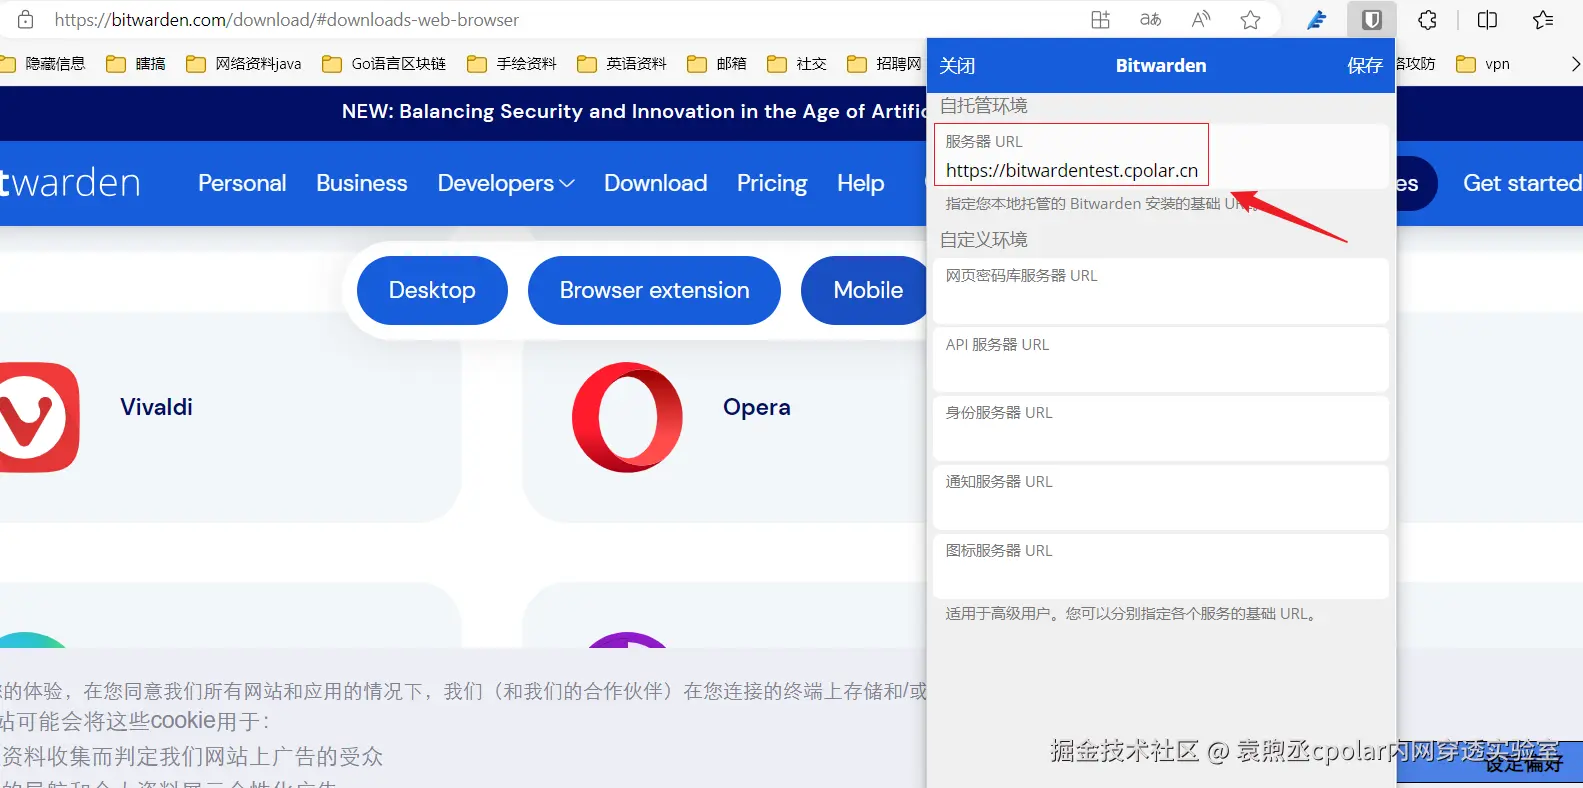Click the 网页密码库服务器 URL field

[1160, 291]
